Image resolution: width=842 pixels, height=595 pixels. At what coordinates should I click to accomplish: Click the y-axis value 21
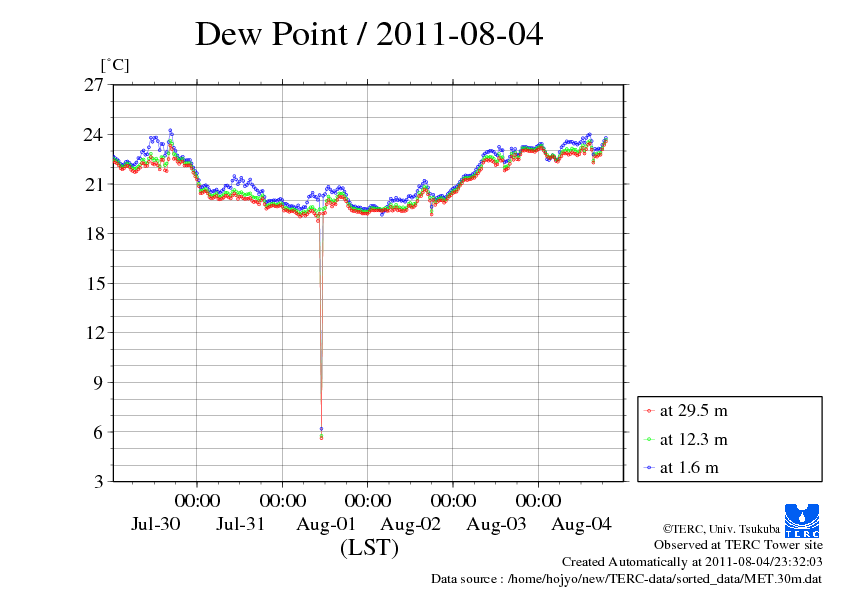(x=93, y=184)
